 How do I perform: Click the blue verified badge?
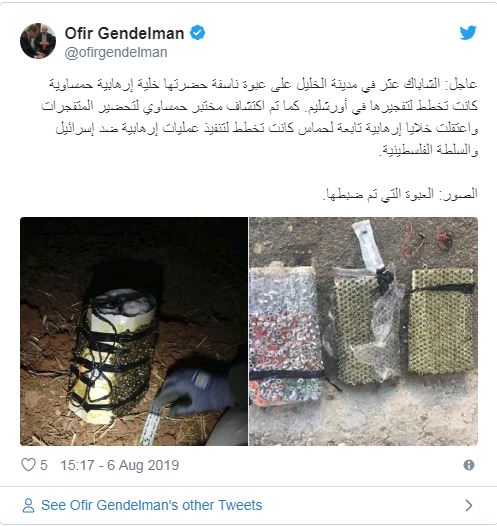pos(198,33)
